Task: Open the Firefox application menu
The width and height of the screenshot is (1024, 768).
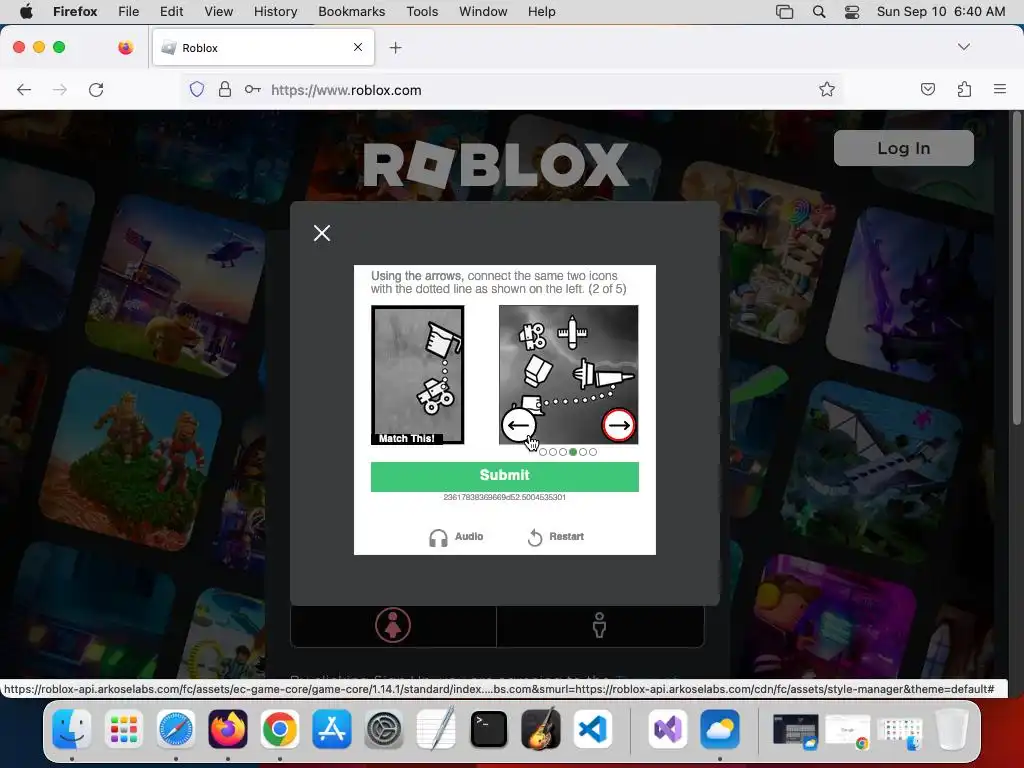Action: click(x=75, y=11)
